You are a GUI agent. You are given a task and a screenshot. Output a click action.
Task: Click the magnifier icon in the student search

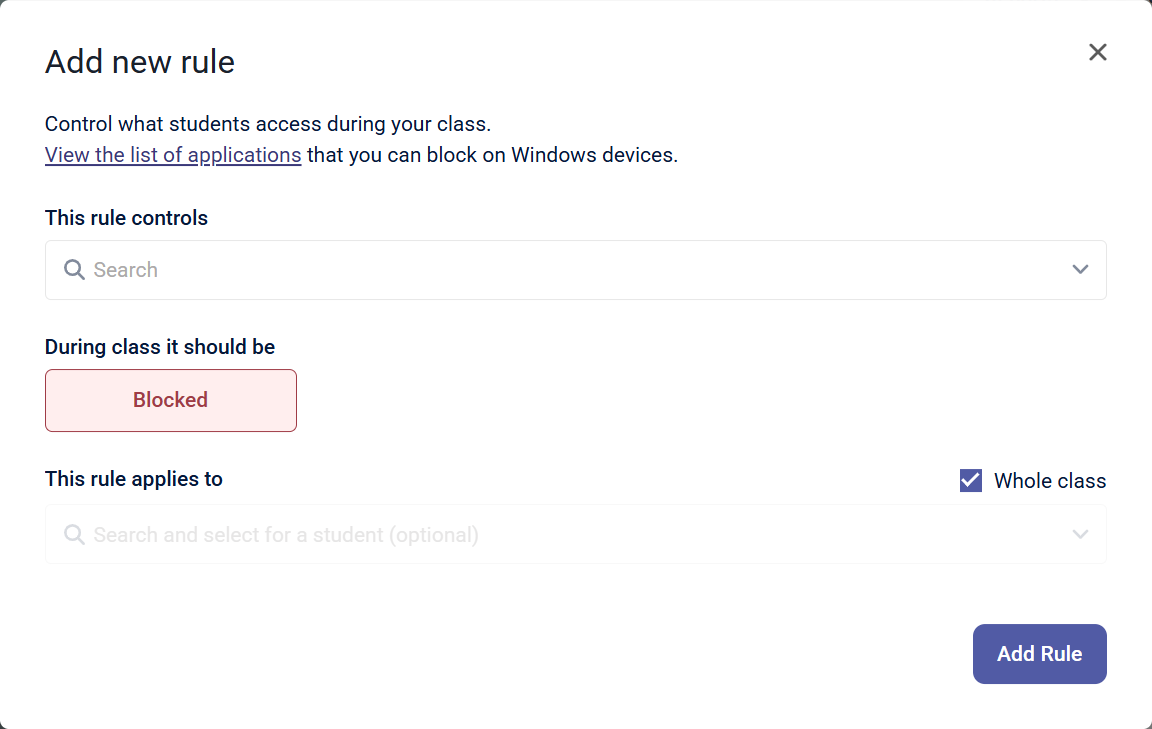coord(74,535)
